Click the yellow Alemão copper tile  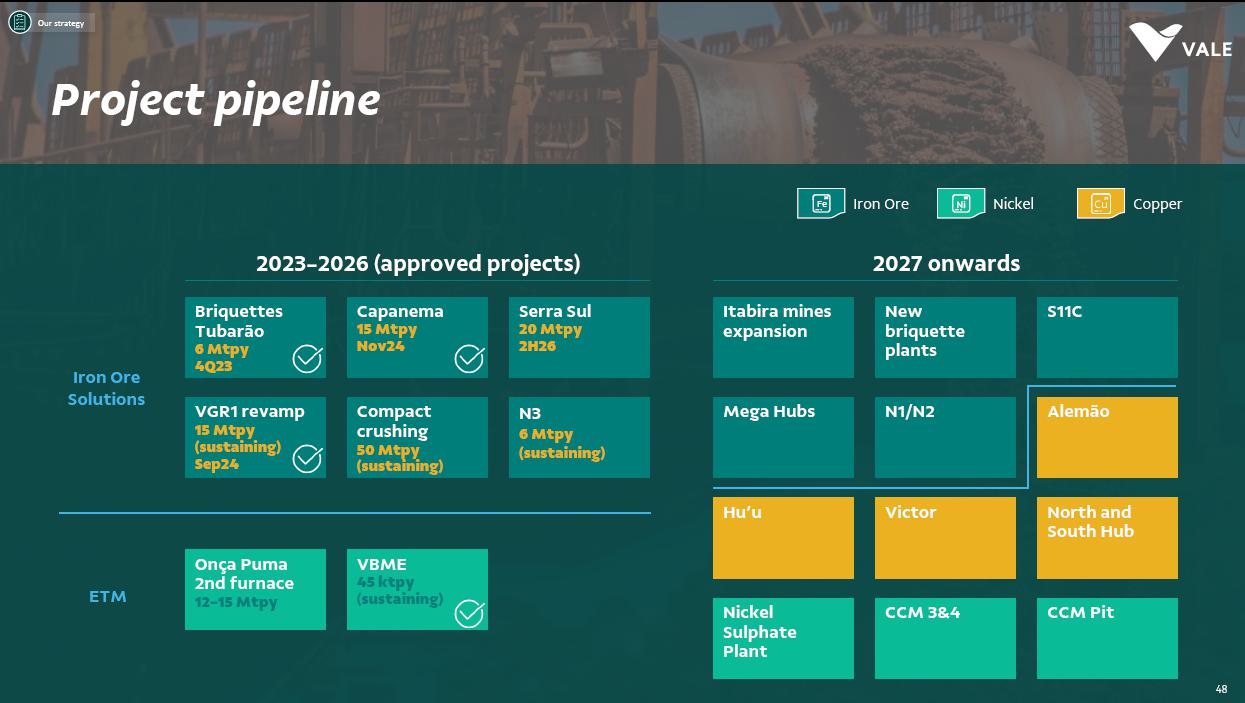click(1107, 437)
